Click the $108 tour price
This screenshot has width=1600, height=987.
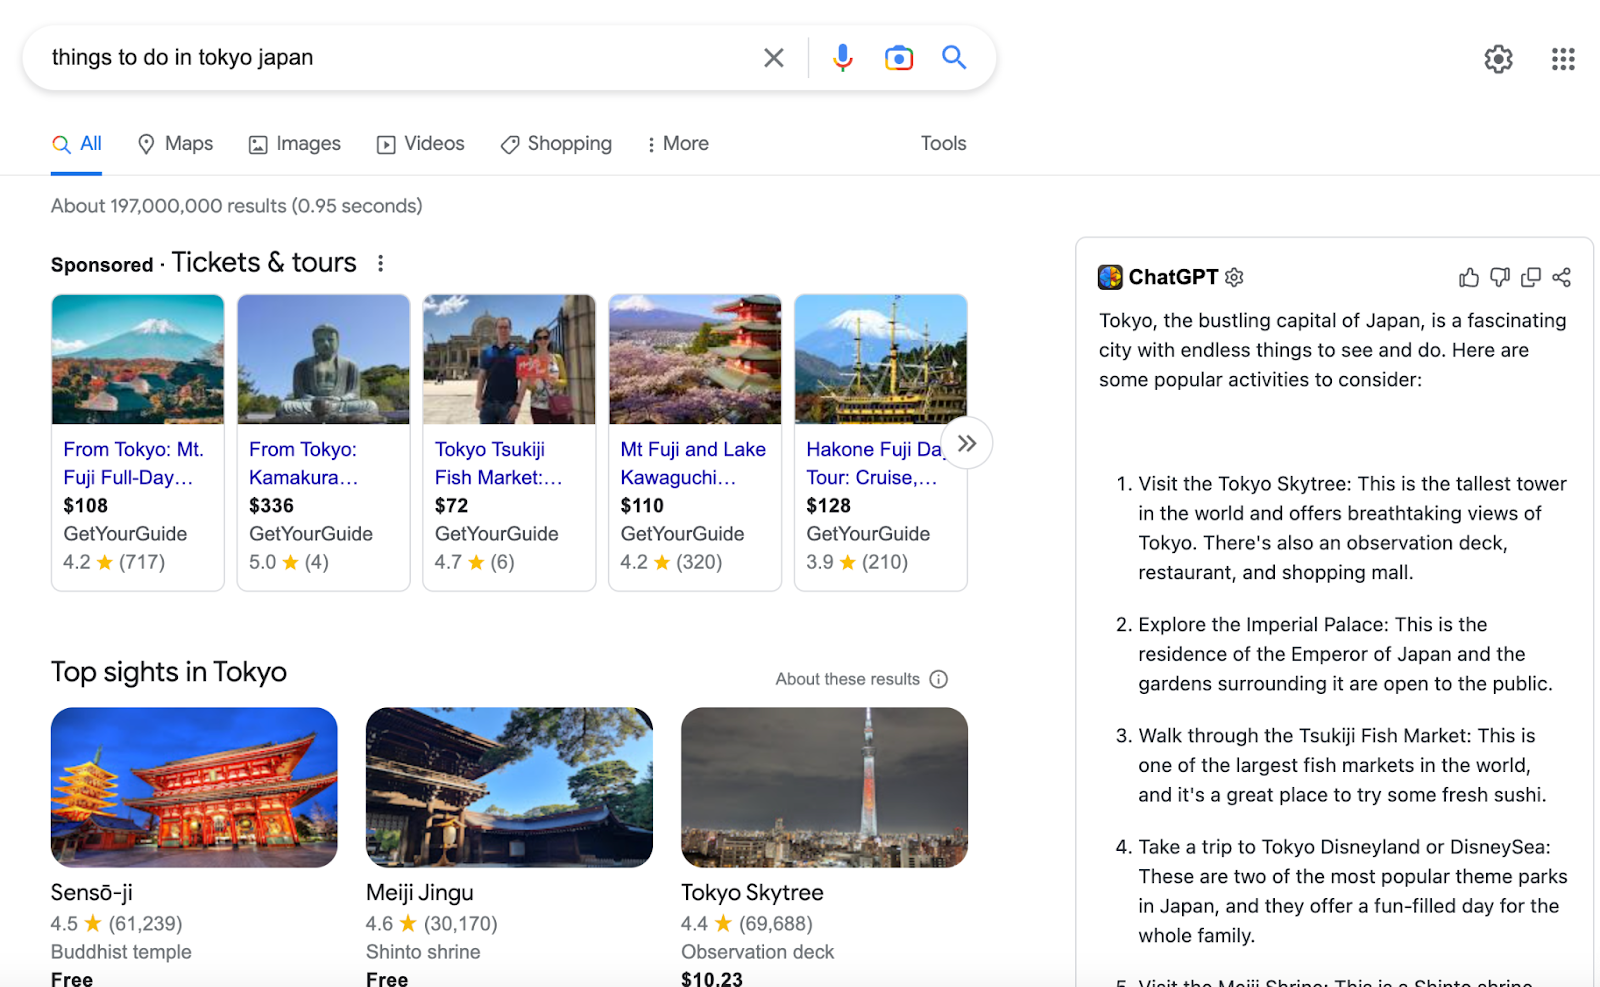pos(86,506)
